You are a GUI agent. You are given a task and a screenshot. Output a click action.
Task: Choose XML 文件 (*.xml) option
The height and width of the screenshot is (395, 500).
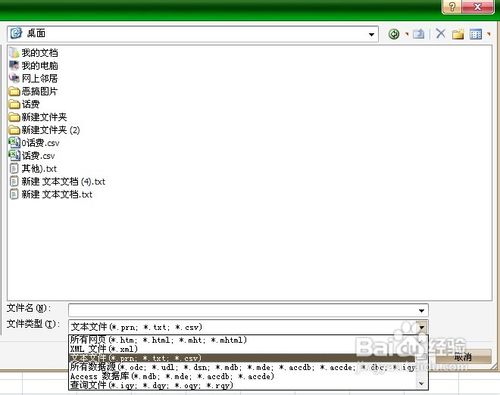click(x=104, y=349)
